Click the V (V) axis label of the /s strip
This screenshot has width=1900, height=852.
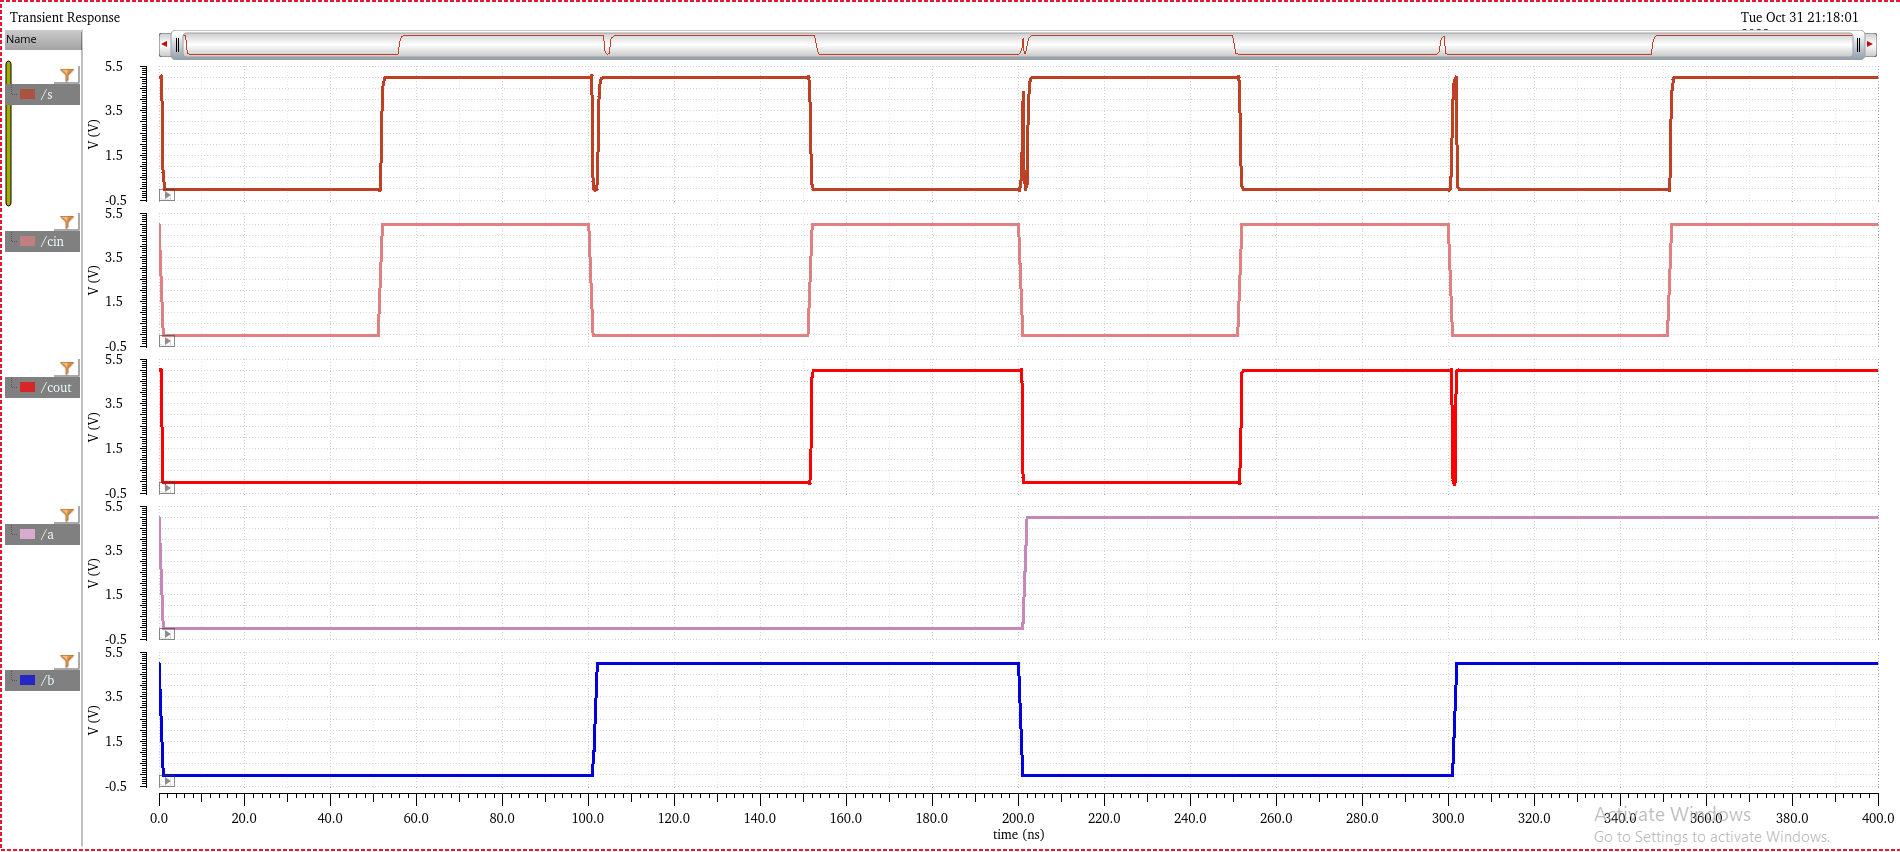(93, 134)
